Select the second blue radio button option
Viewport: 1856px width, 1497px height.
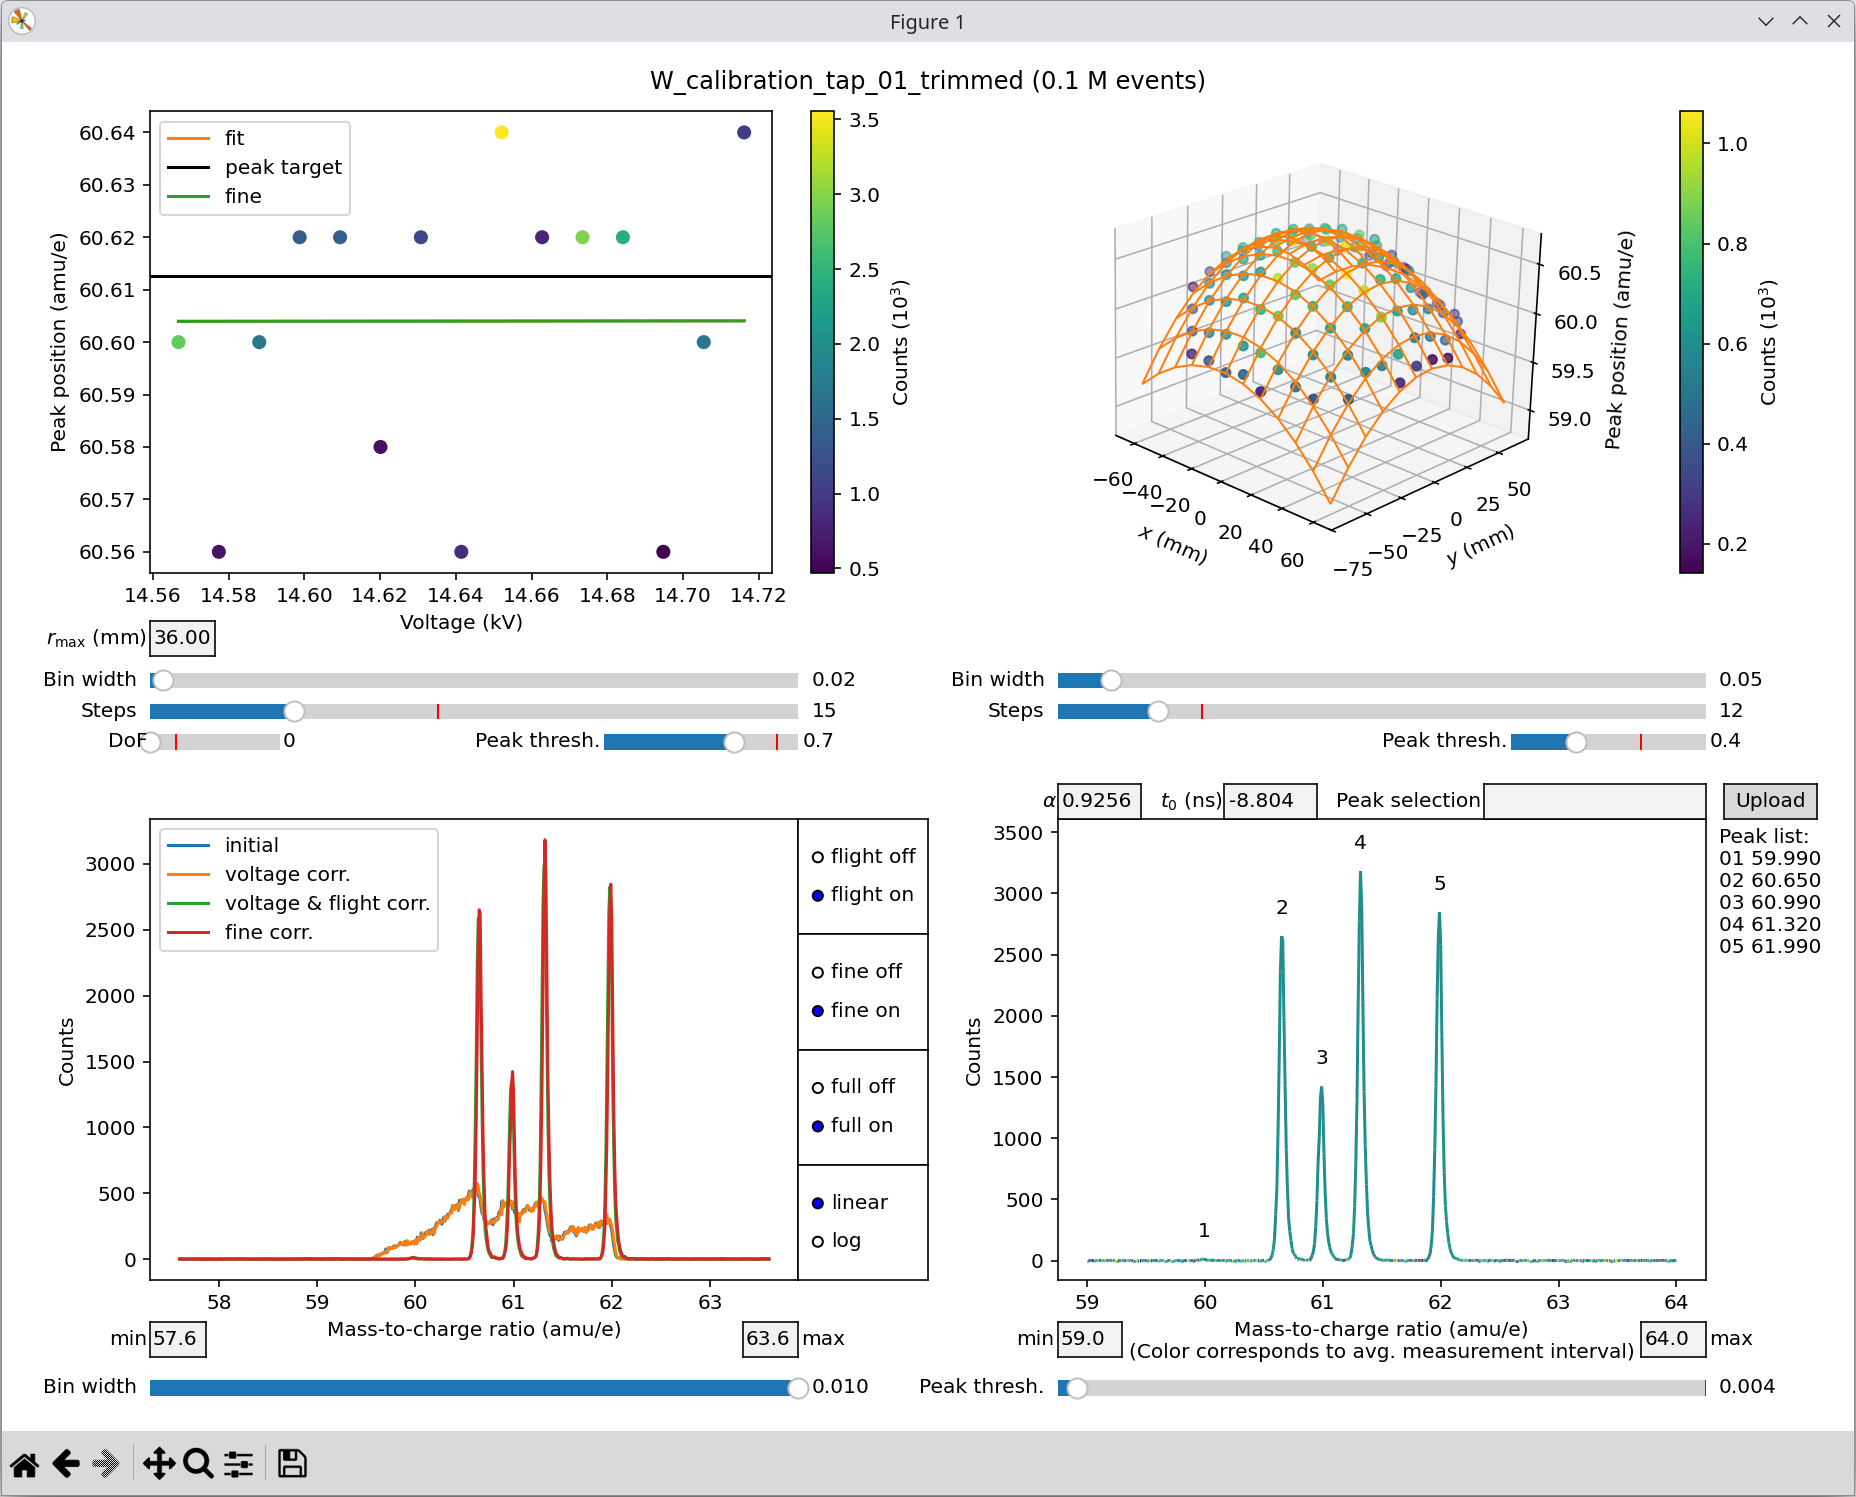pyautogui.click(x=818, y=1012)
